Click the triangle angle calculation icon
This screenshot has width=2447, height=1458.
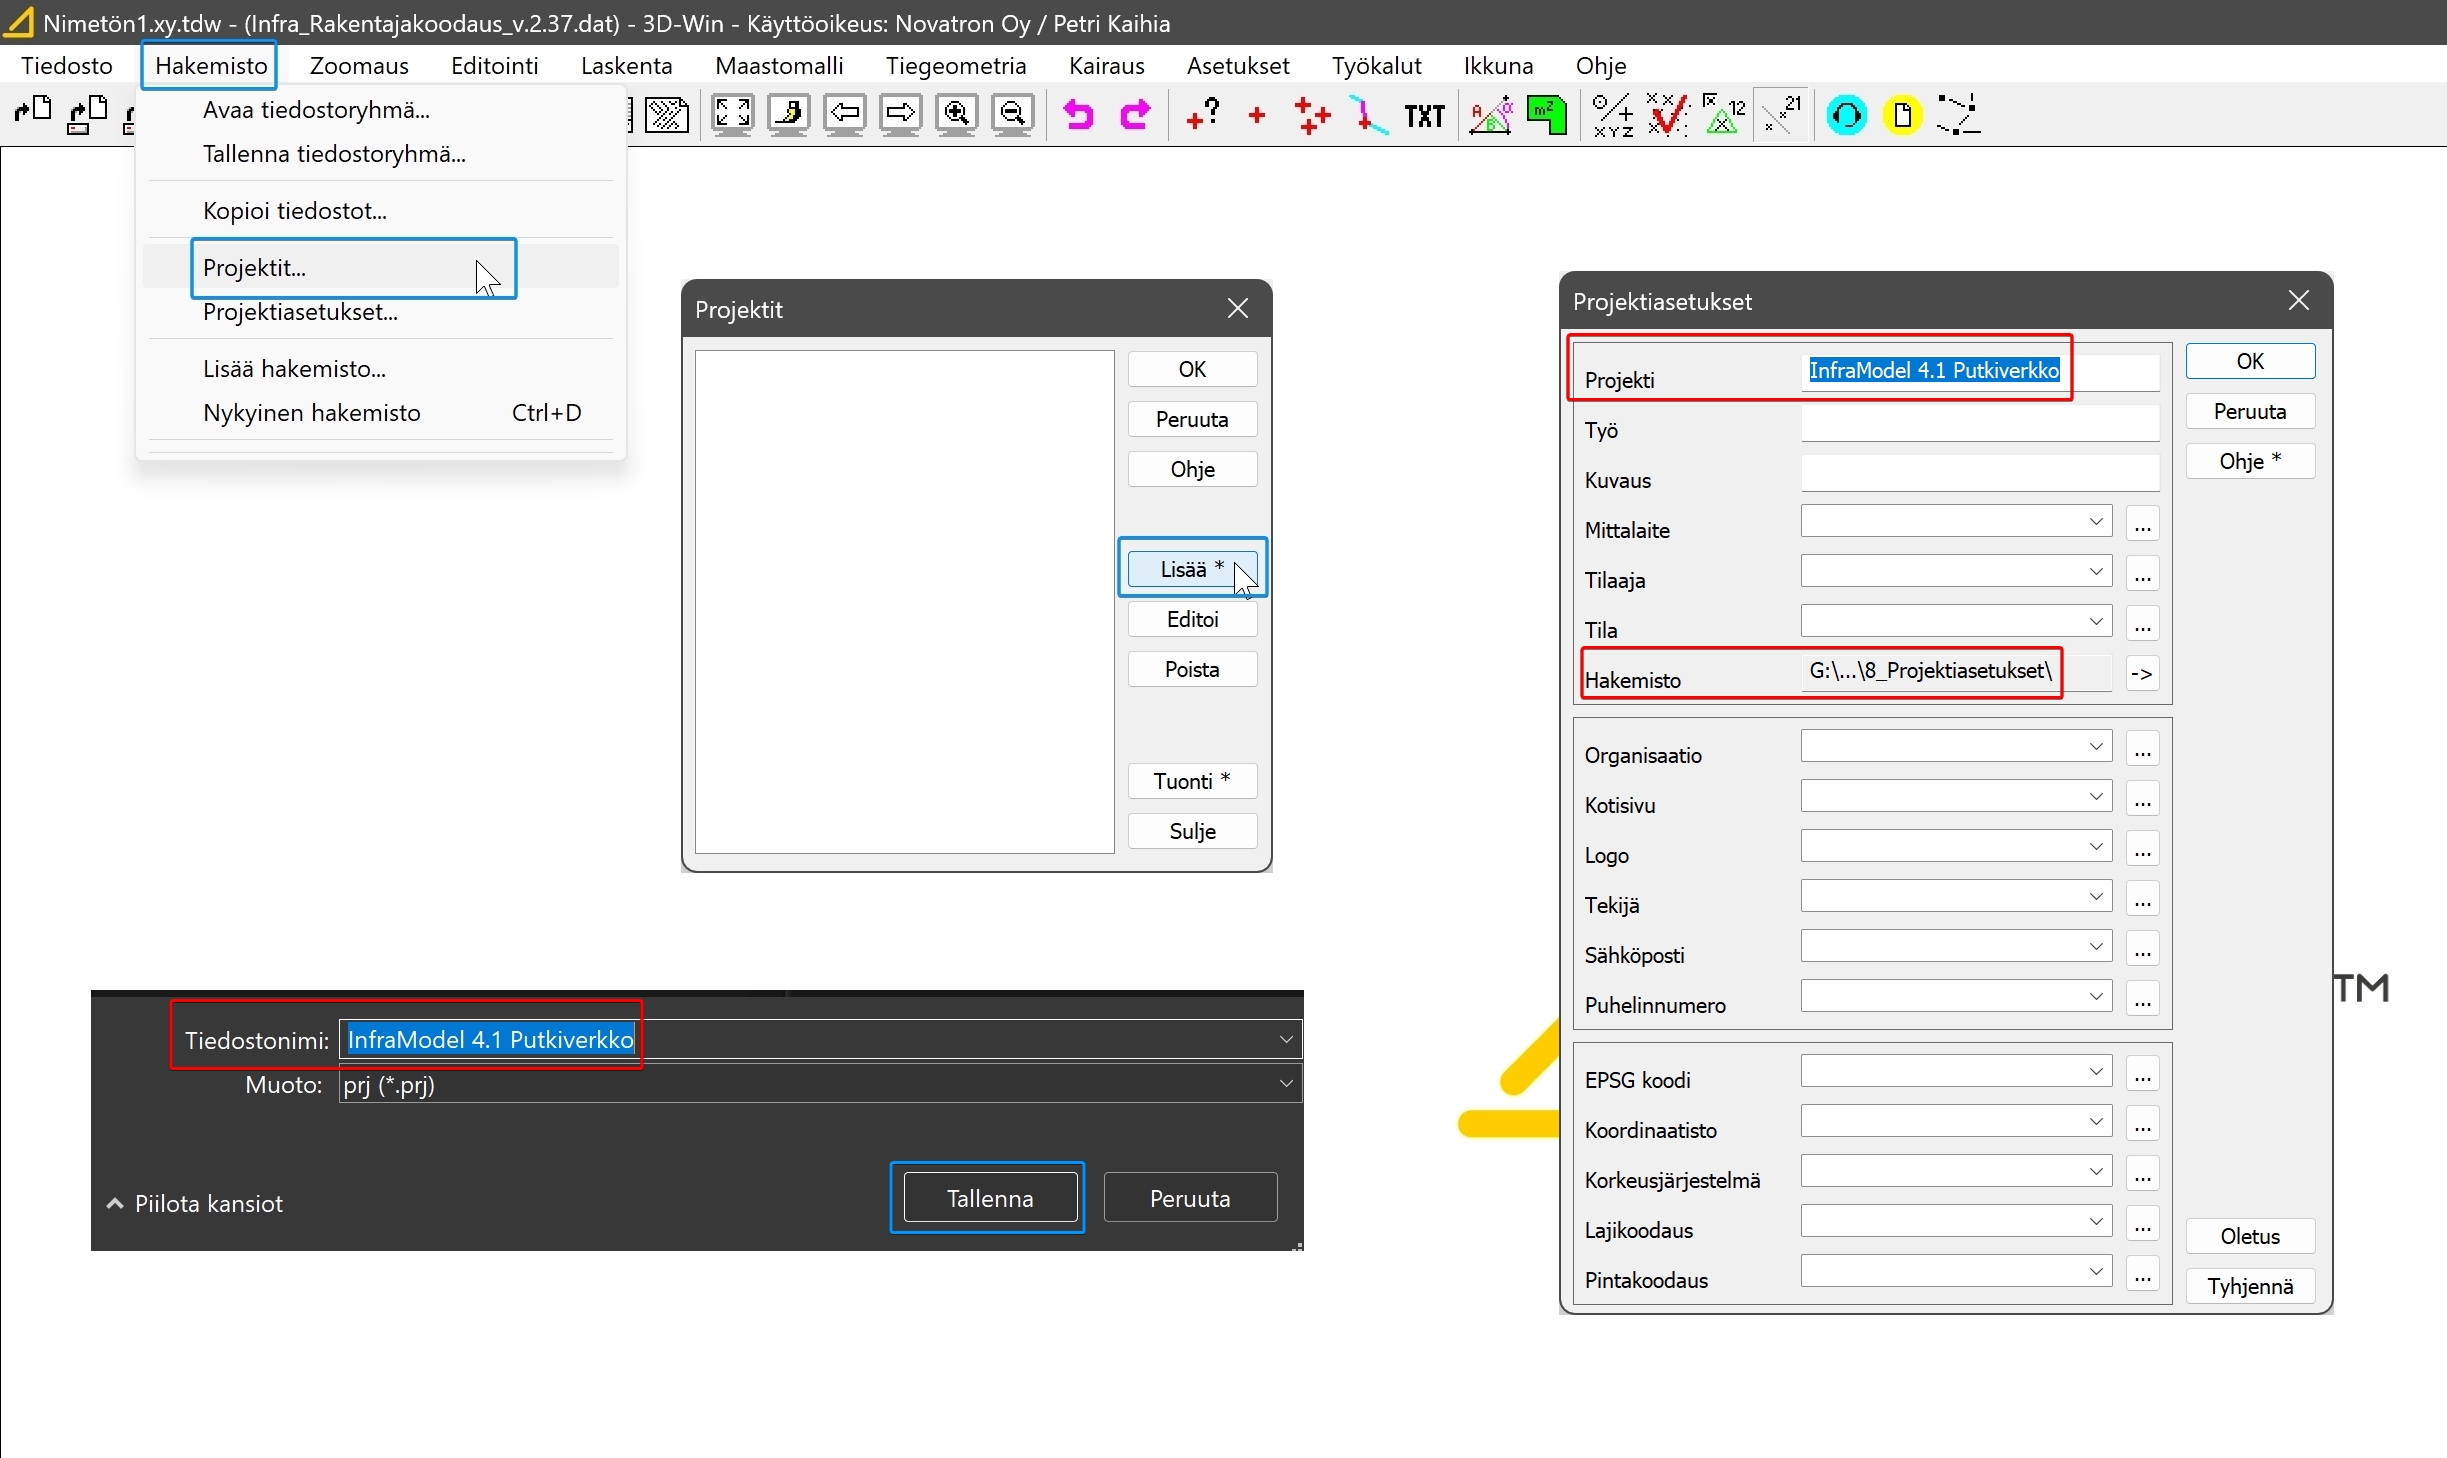point(1490,115)
